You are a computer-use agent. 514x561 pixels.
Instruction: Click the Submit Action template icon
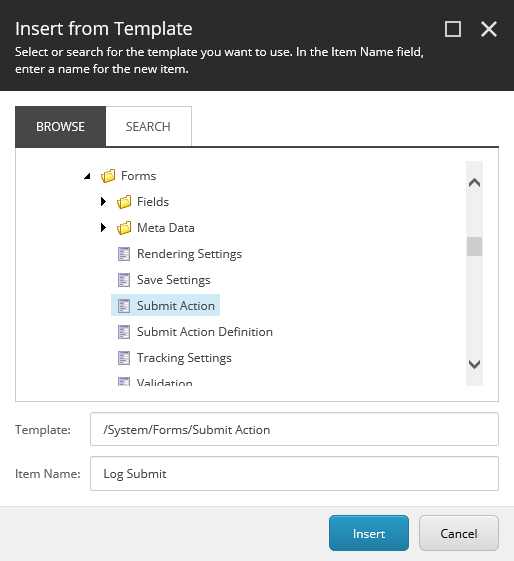point(124,306)
